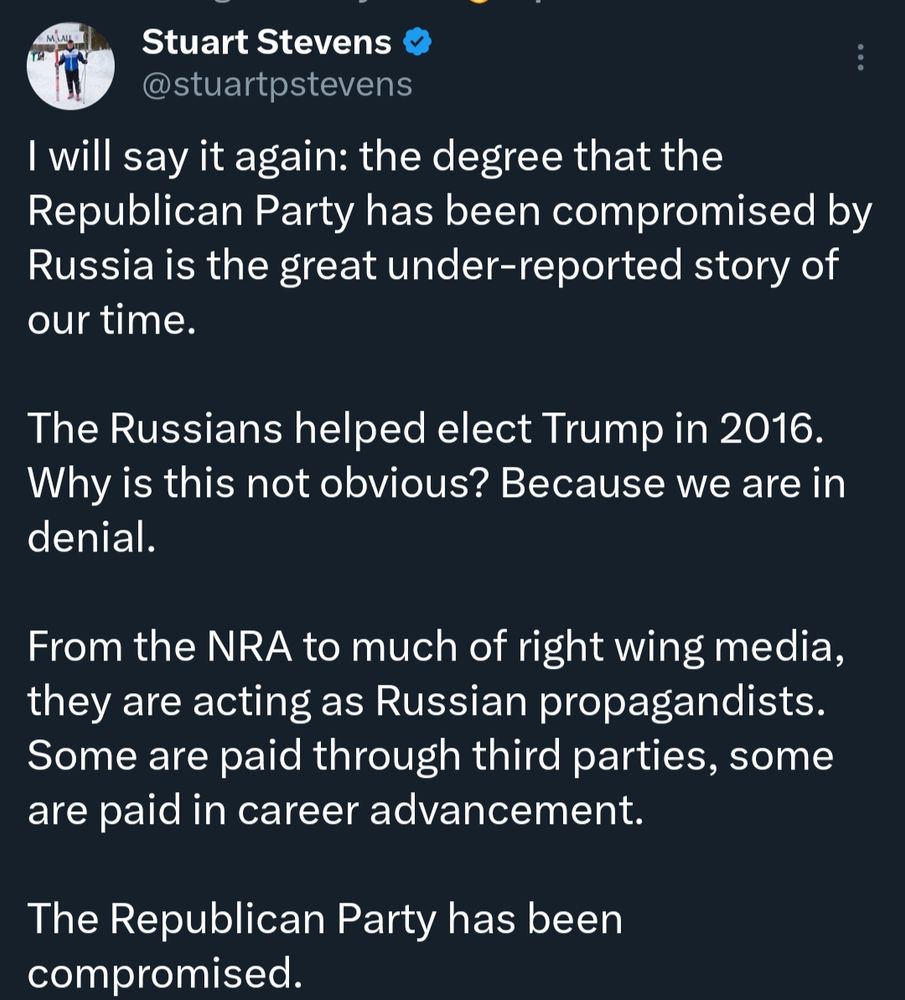Open the three-dot more options menu
The image size is (905, 1000).
click(x=859, y=58)
